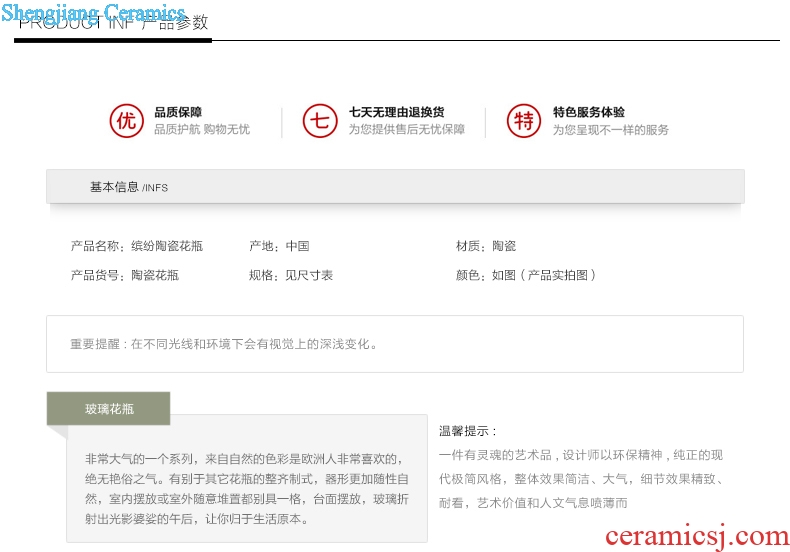Click the red 优 quality guarantee icon
Viewport: 790px width, 552px height.
point(126,121)
